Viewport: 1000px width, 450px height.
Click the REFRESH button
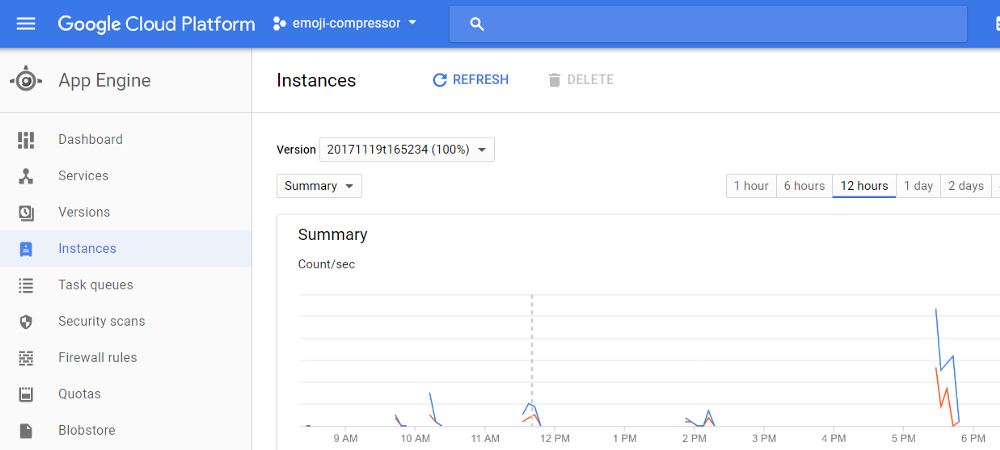(x=471, y=80)
